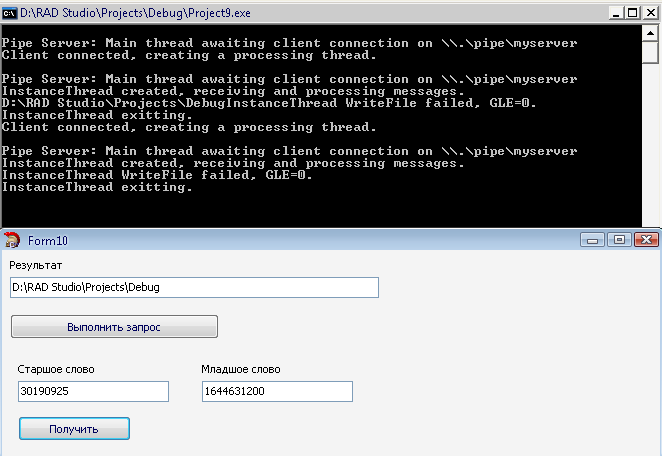
Task: Click the last InstanceThread exitting. console line
Action: pyautogui.click(x=97, y=187)
